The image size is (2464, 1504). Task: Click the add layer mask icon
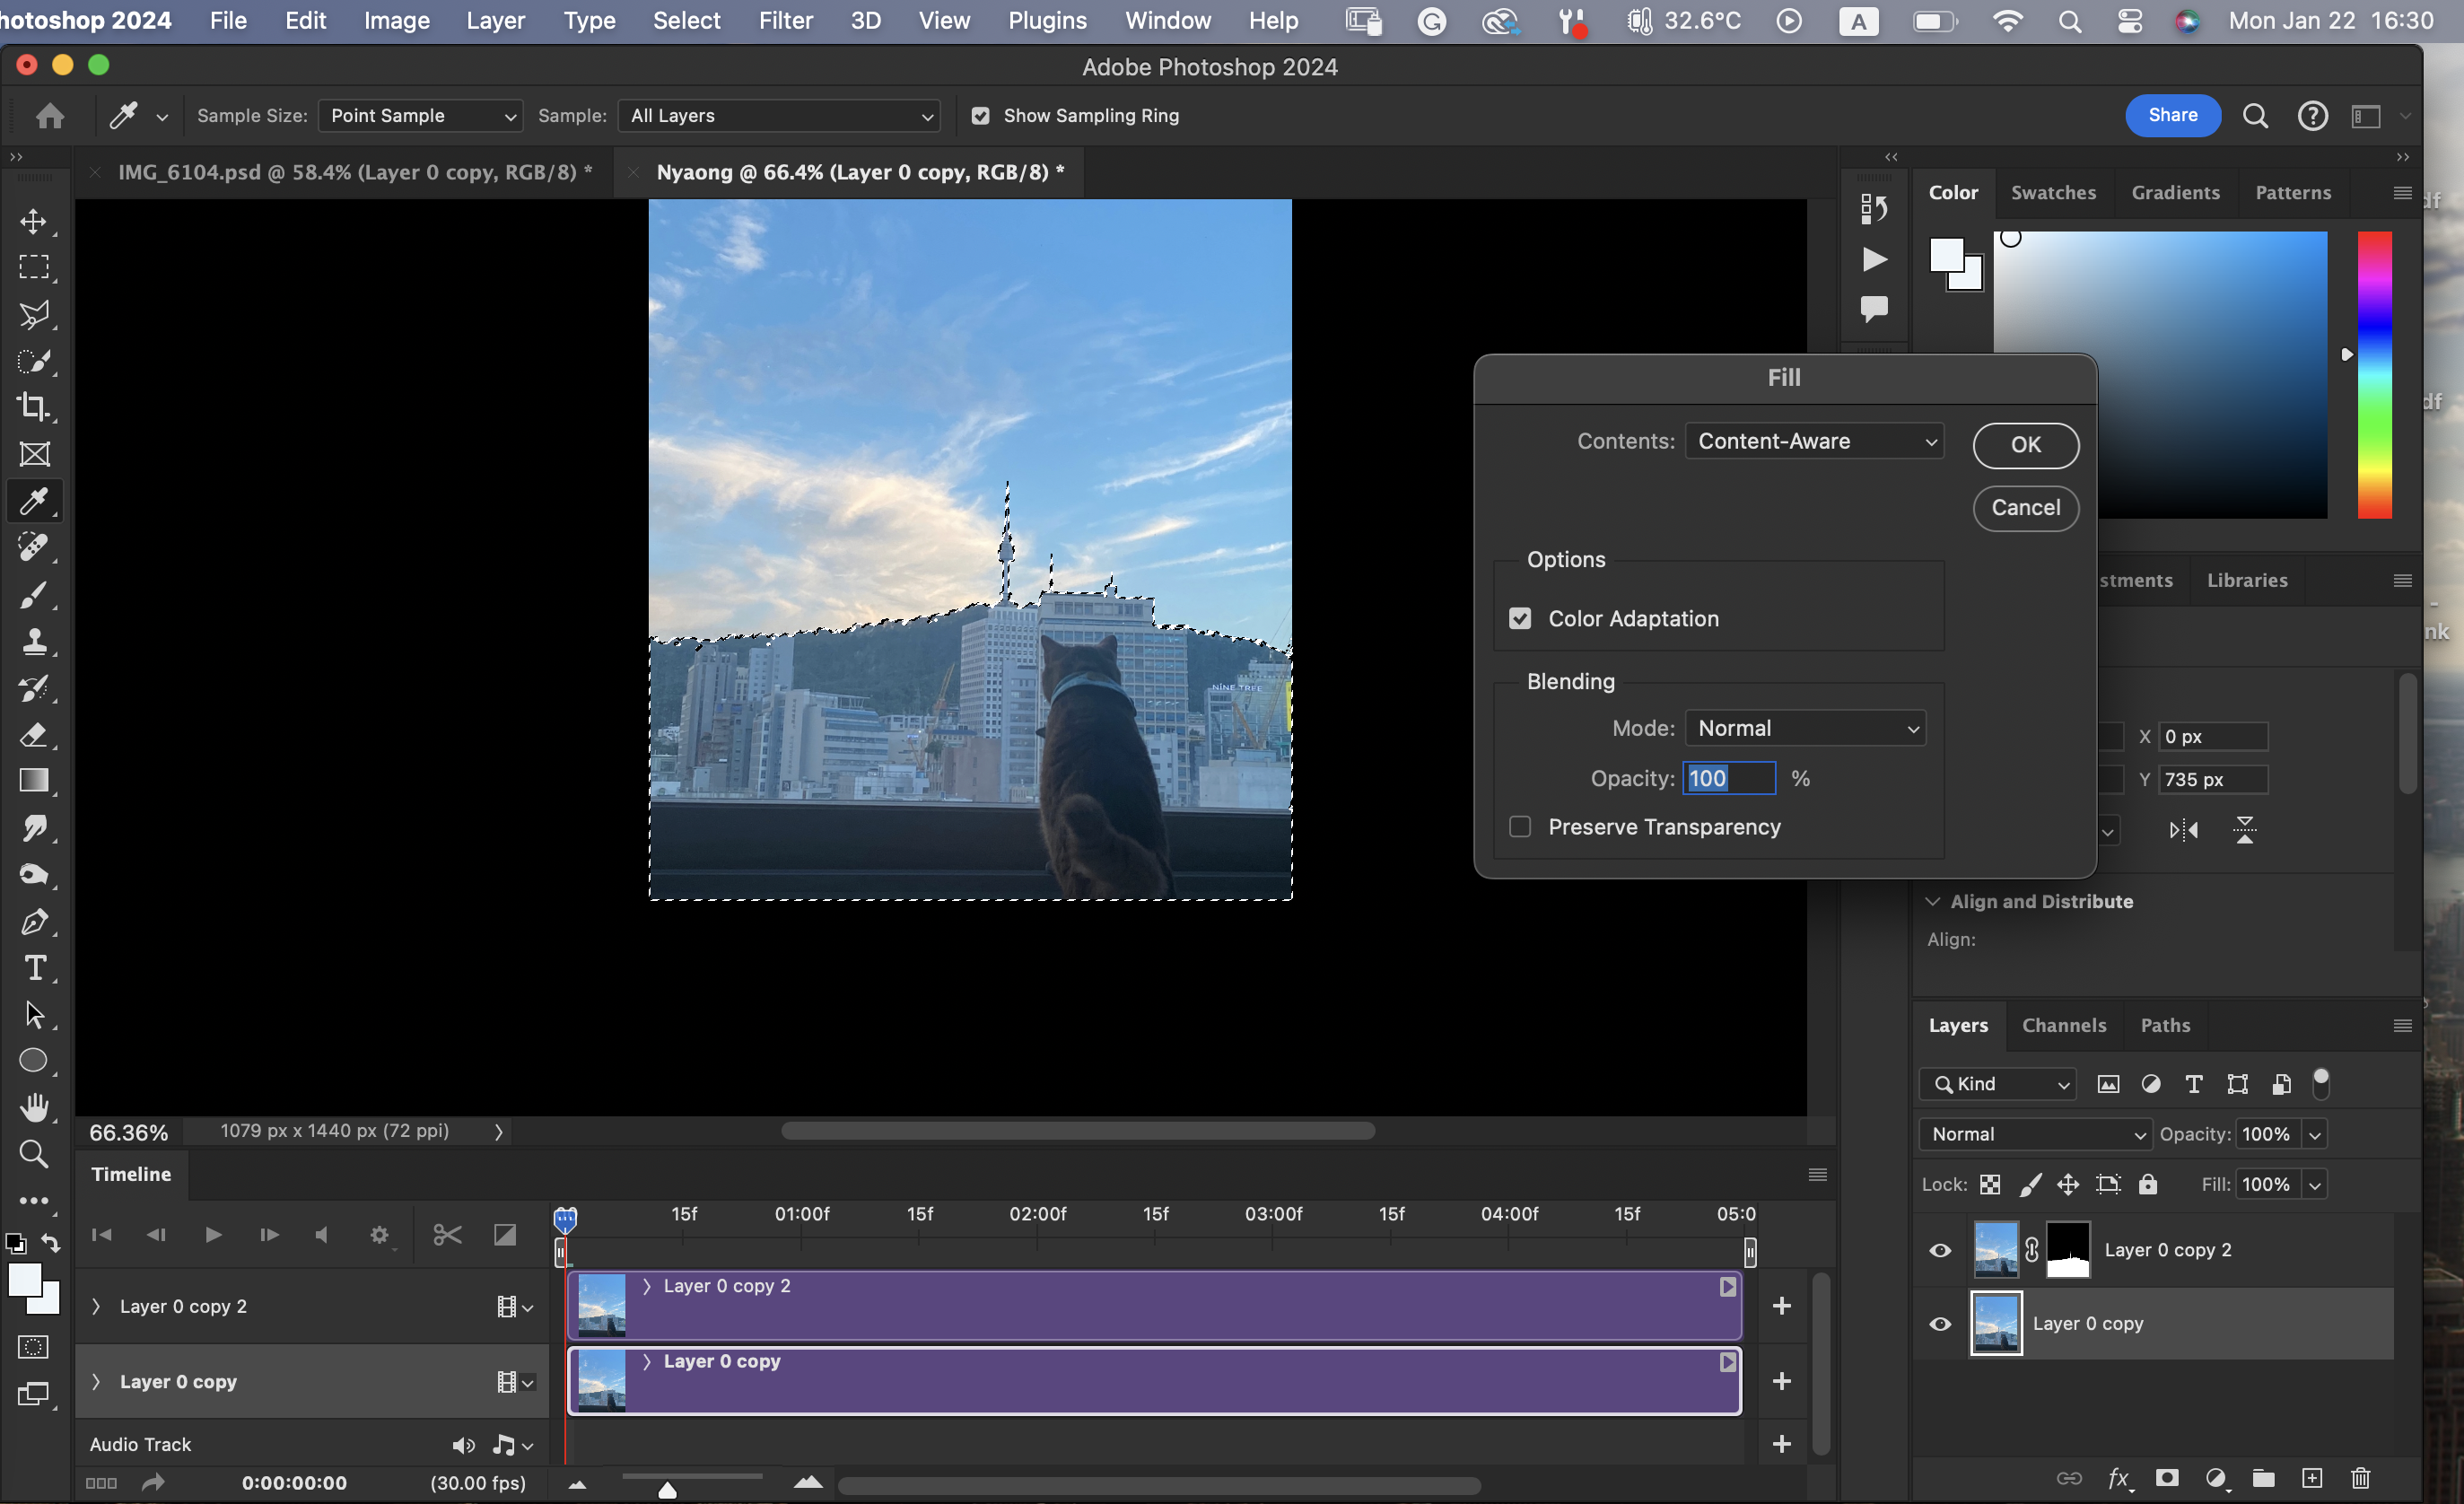click(2167, 1478)
